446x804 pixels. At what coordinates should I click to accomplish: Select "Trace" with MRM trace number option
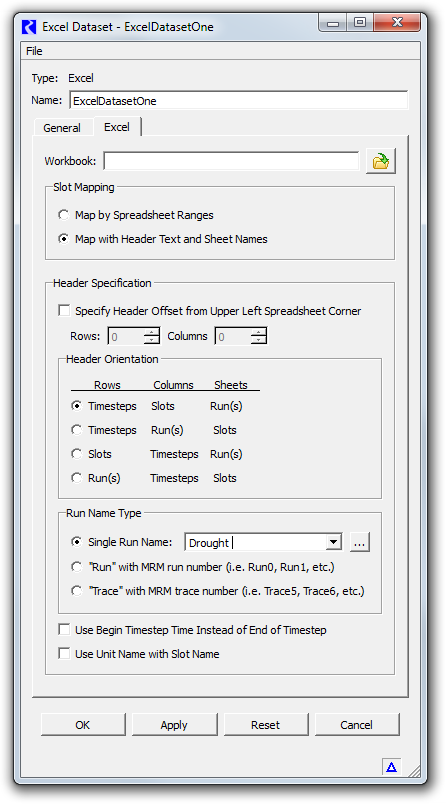[77, 591]
